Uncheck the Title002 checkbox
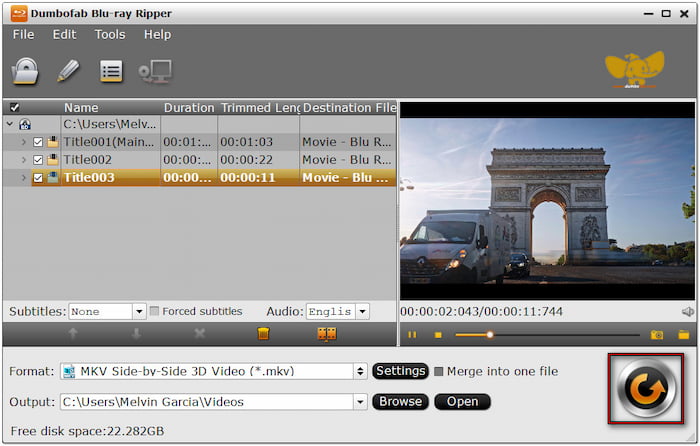 38,160
